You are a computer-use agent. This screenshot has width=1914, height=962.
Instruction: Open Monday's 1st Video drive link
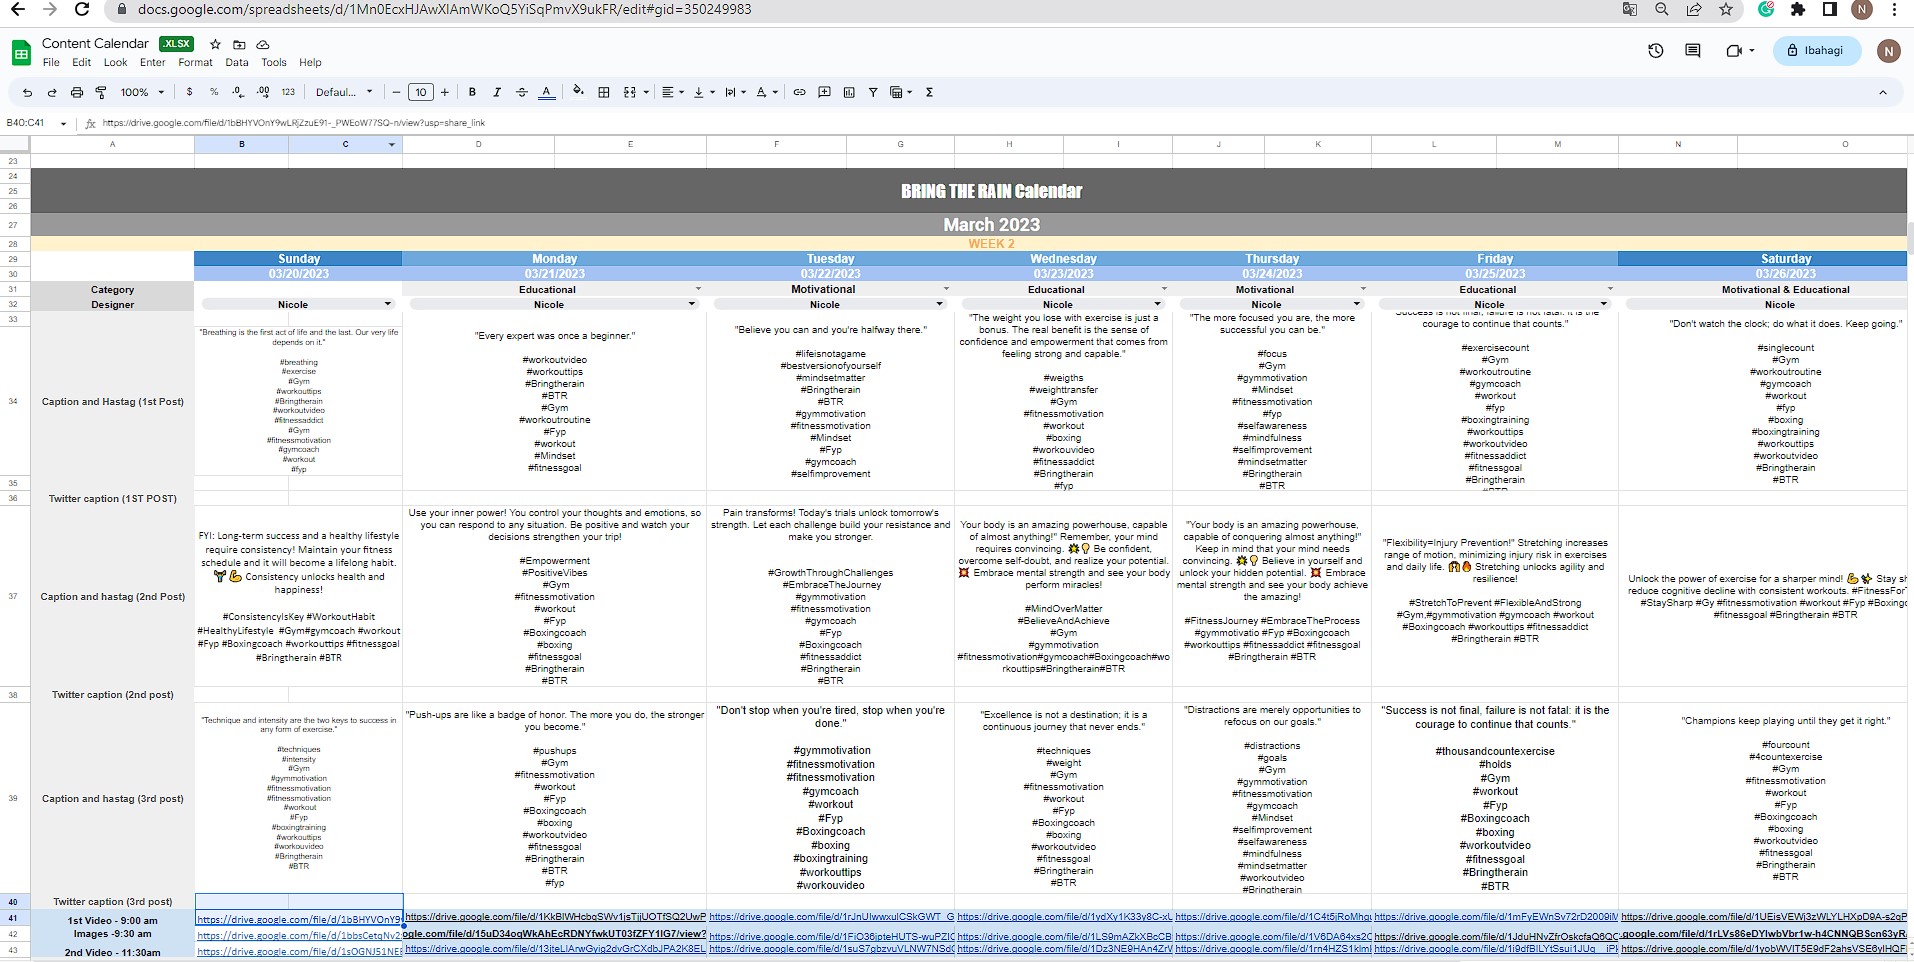tap(555, 916)
